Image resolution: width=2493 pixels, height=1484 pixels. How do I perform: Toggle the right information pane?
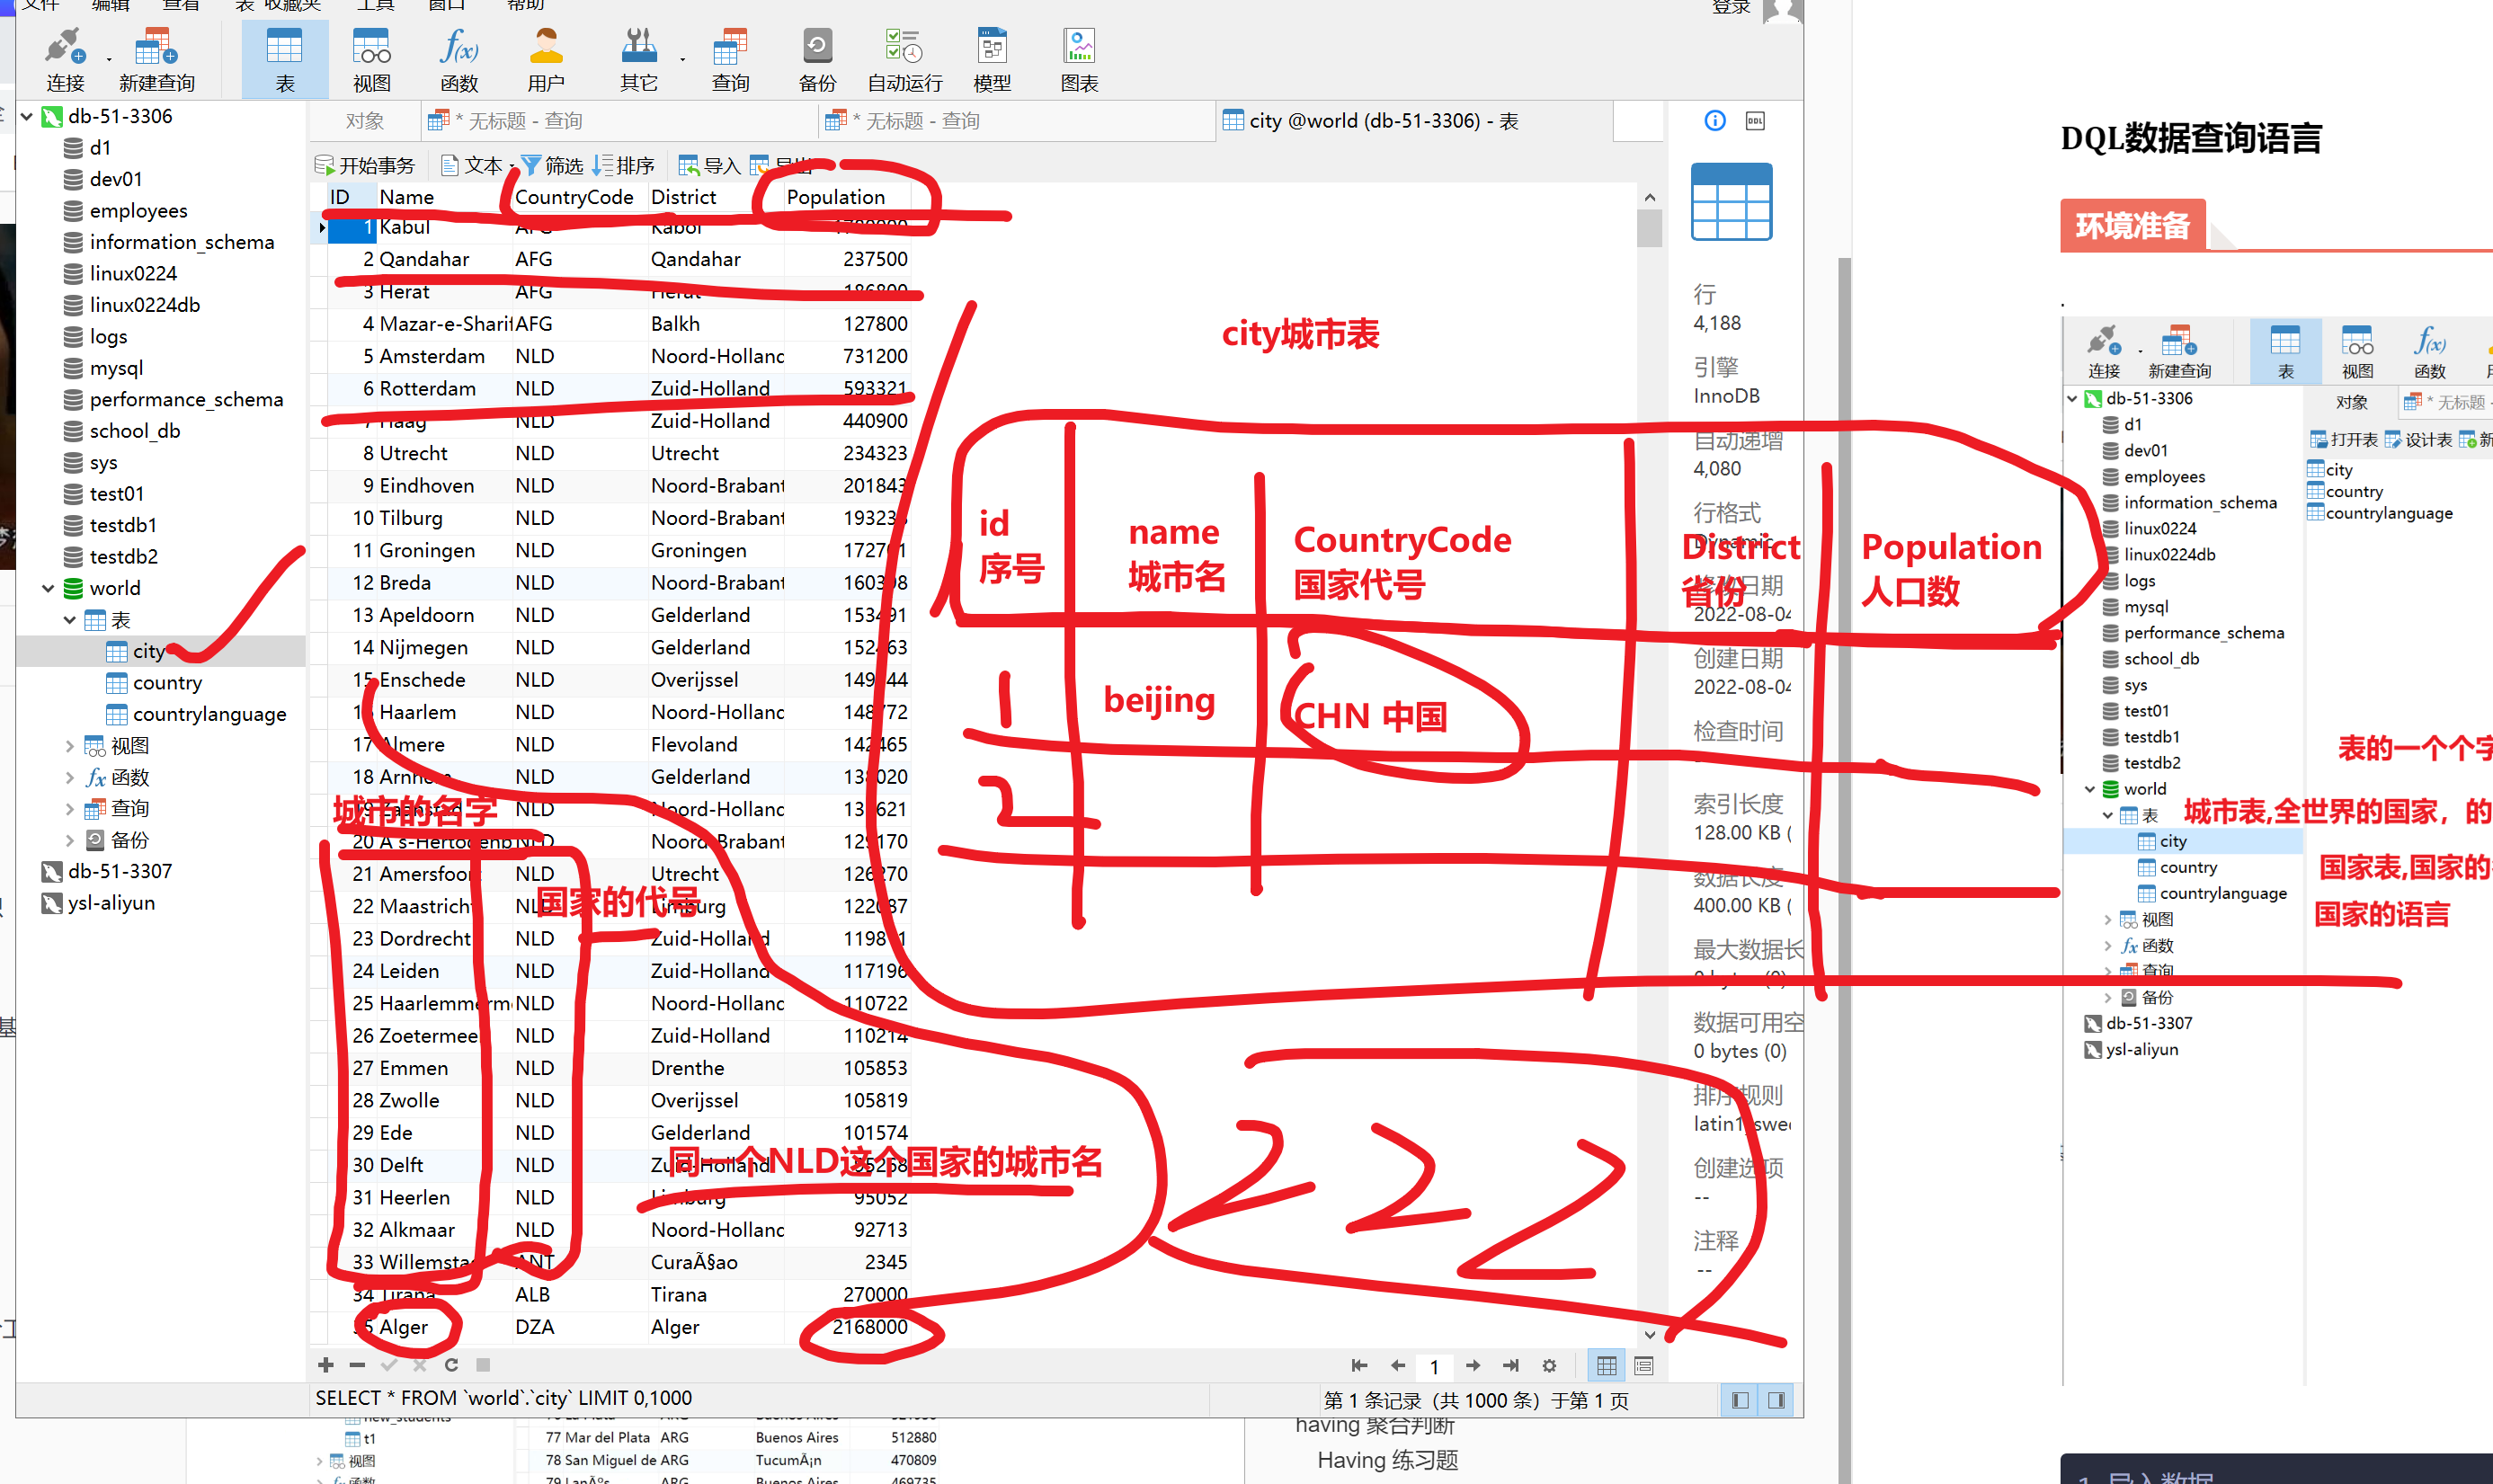[x=1776, y=1400]
